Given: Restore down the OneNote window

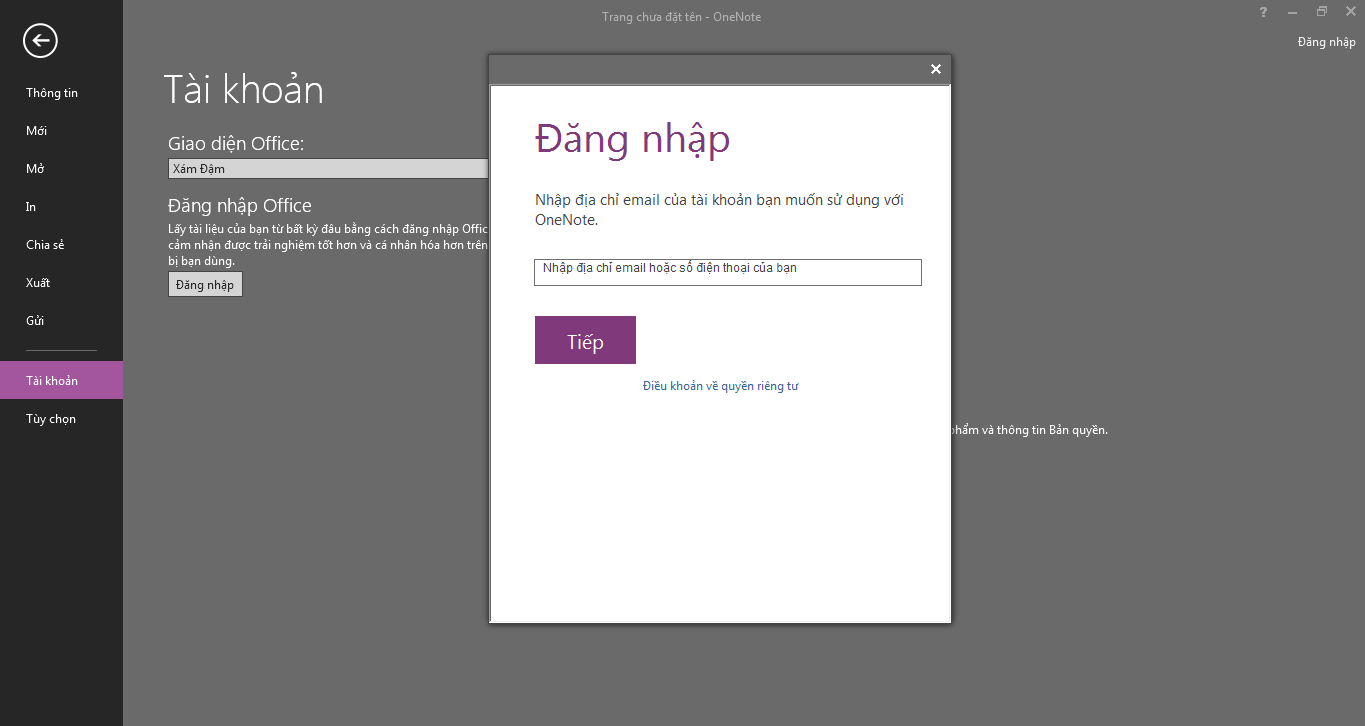Looking at the screenshot, I should [x=1321, y=12].
